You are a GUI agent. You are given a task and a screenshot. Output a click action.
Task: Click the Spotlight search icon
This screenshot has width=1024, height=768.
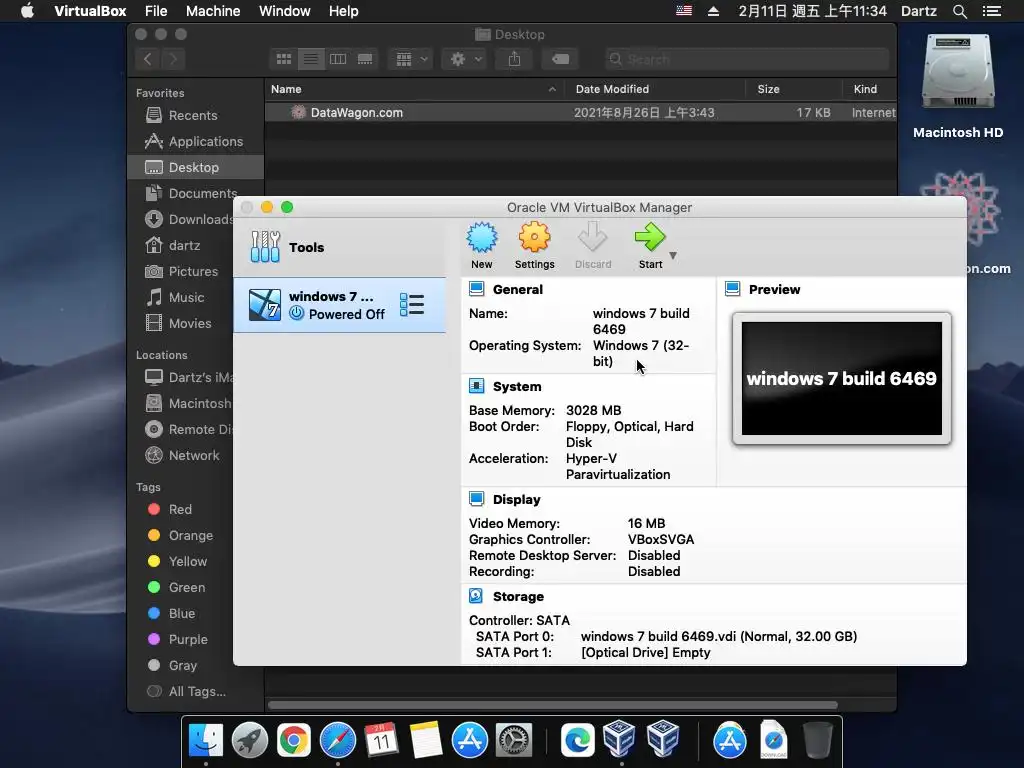959,11
